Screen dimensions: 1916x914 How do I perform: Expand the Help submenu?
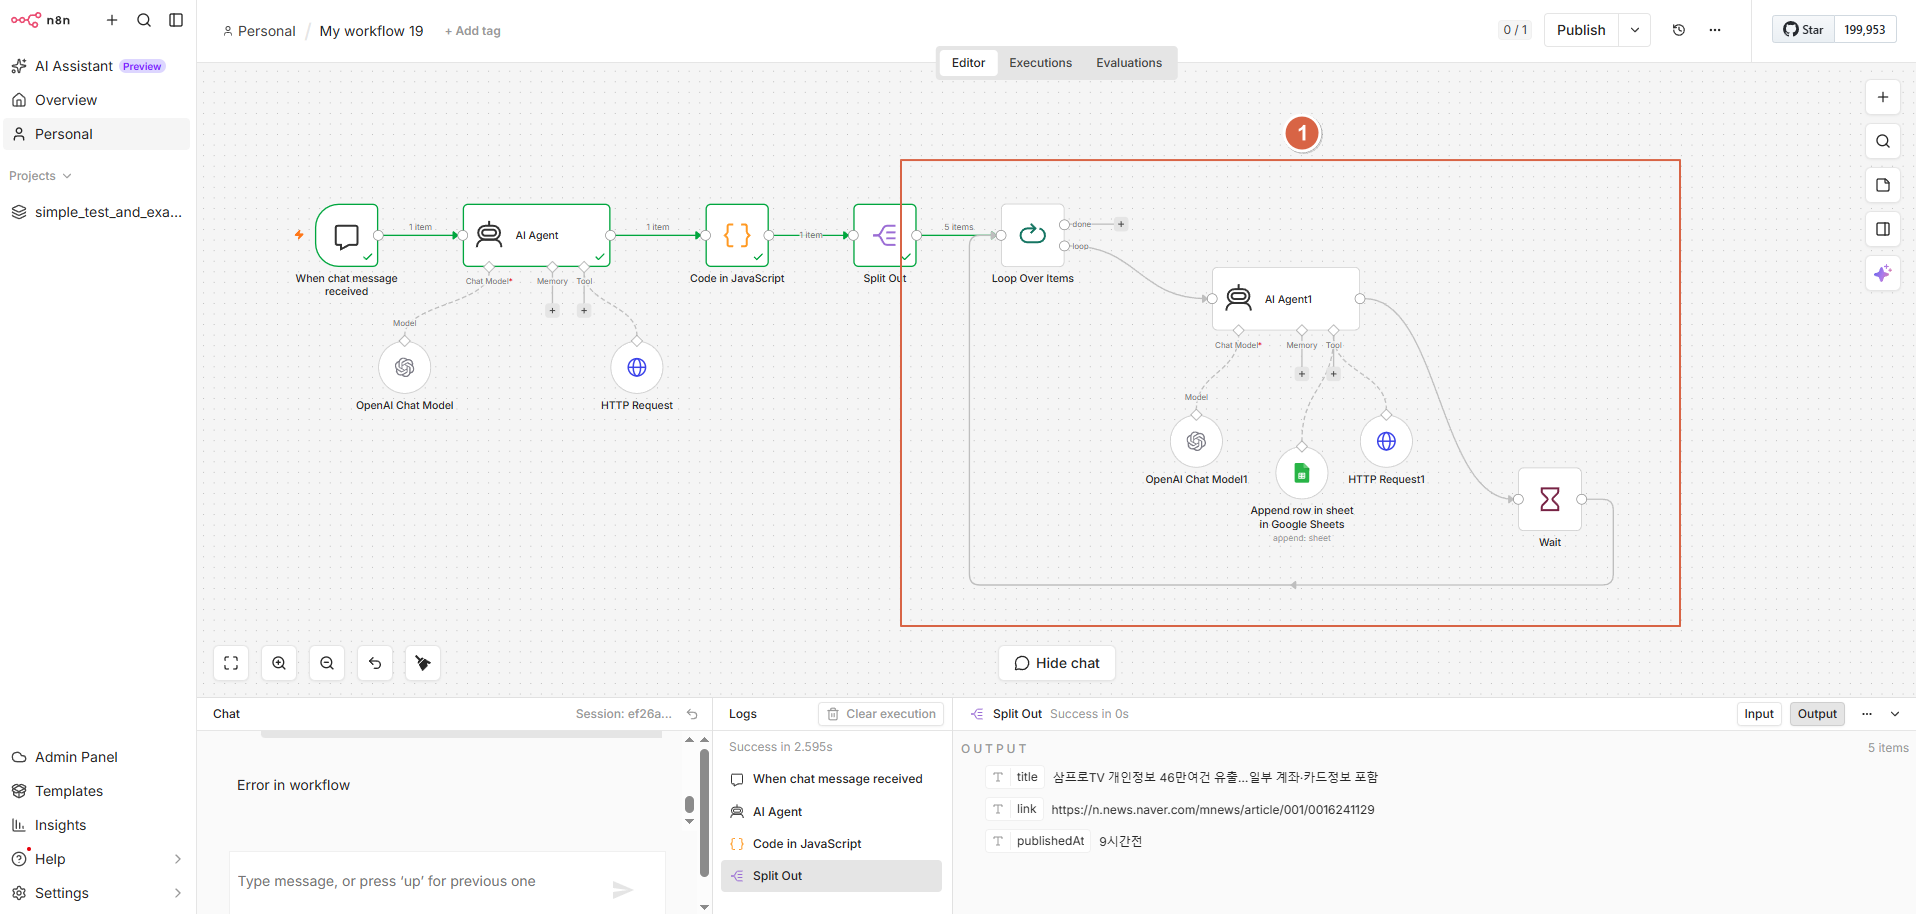(178, 859)
